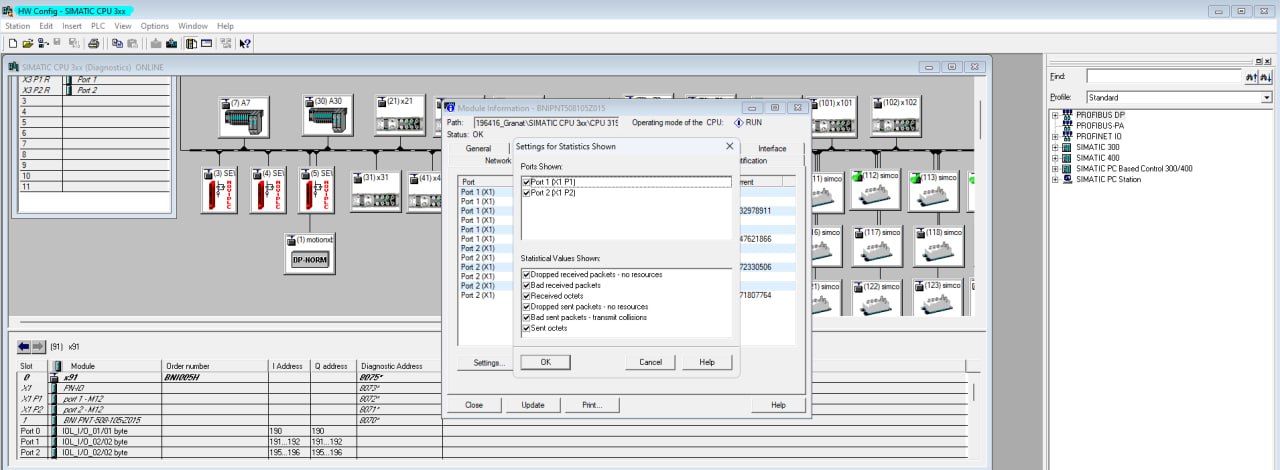The width and height of the screenshot is (1280, 470).
Task: Click the Print... button in Module Information
Action: pos(592,405)
